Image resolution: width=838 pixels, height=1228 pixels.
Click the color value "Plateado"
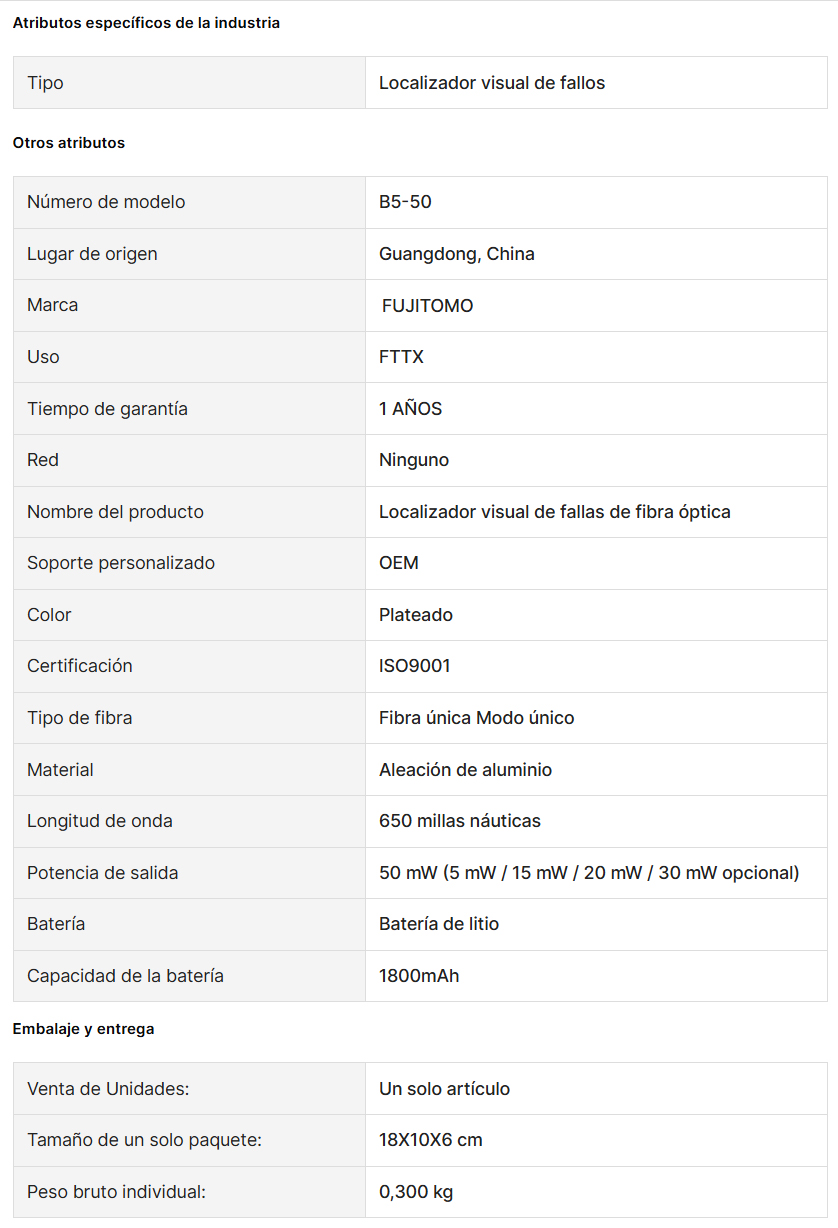point(416,615)
